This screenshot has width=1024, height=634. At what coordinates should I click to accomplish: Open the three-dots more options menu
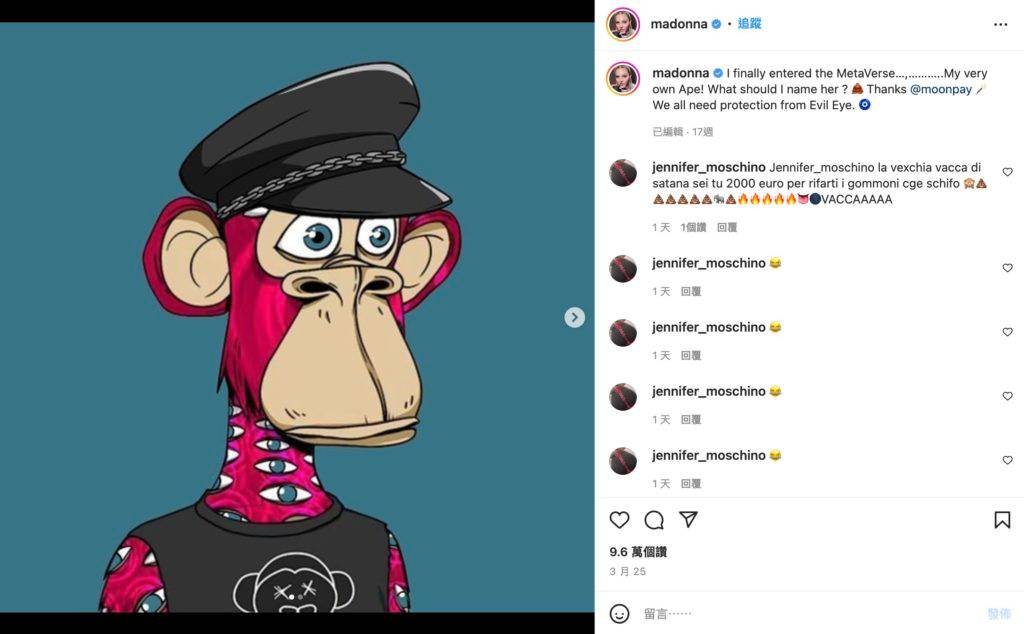tap(1001, 24)
